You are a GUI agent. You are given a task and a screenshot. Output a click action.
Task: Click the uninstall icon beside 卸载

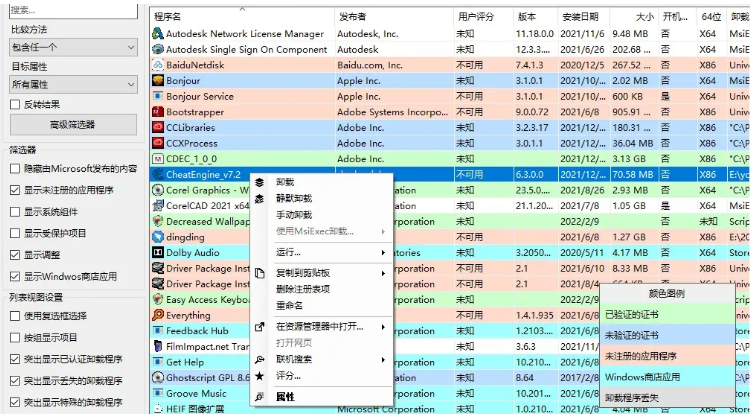pyautogui.click(x=259, y=182)
